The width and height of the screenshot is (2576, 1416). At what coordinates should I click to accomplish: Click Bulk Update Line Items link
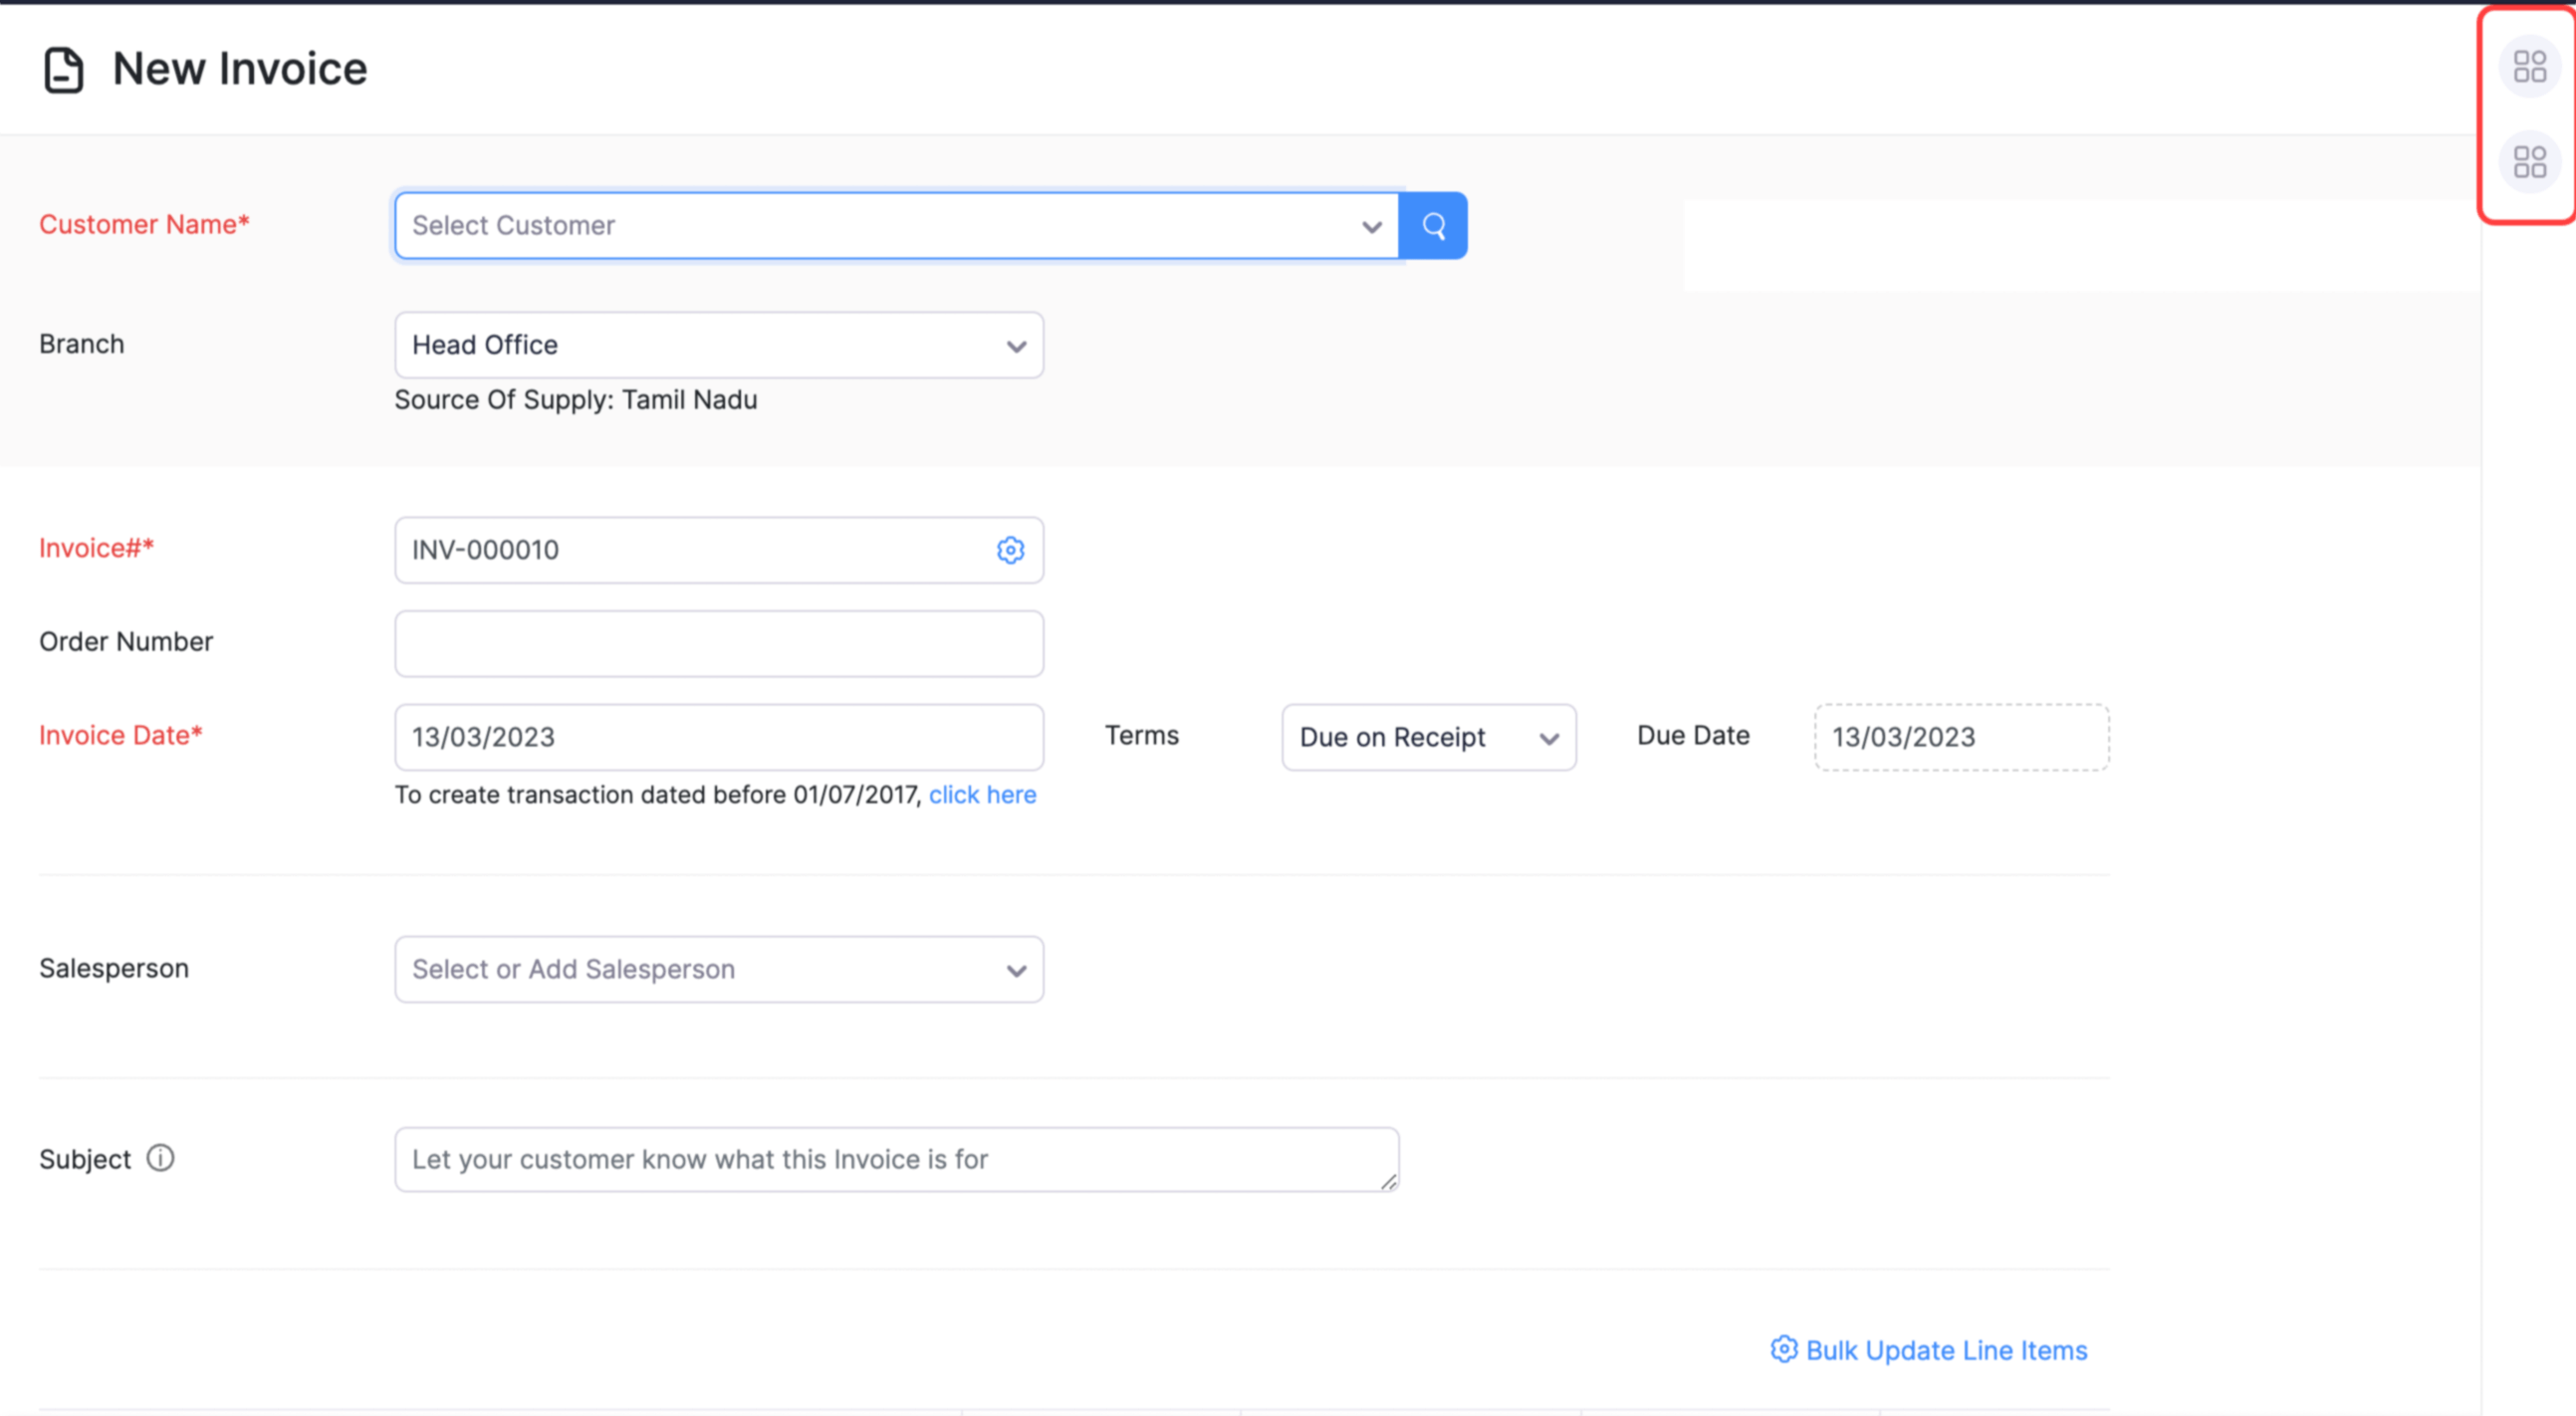tap(1946, 1351)
